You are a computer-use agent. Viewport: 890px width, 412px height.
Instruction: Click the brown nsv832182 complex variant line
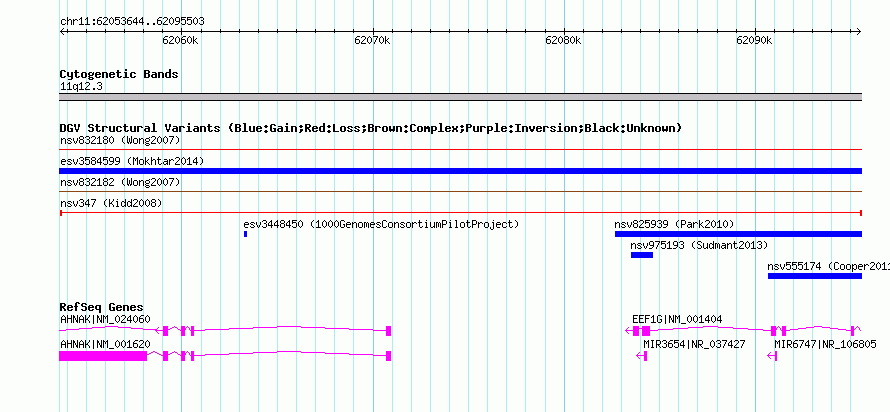coord(460,192)
